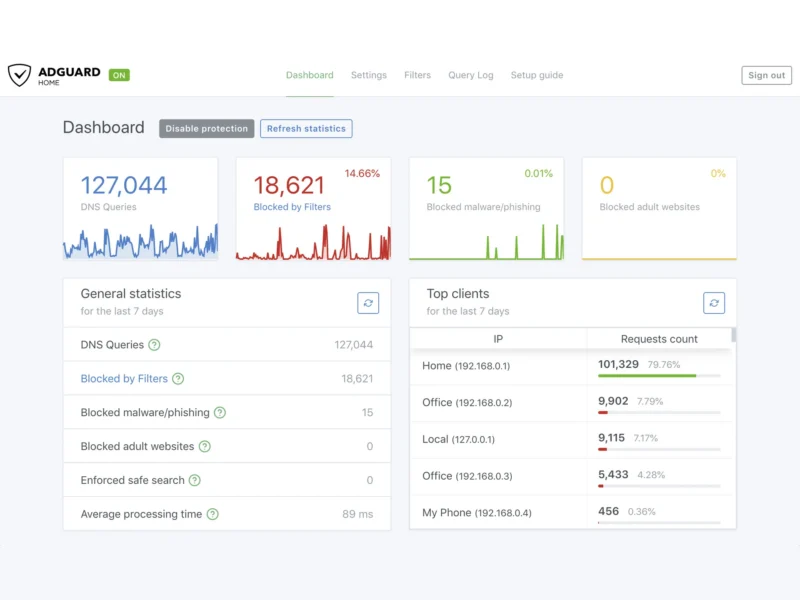This screenshot has height=600, width=800.
Task: Select the Local (127.0.0.1) client
Action: 570,440
